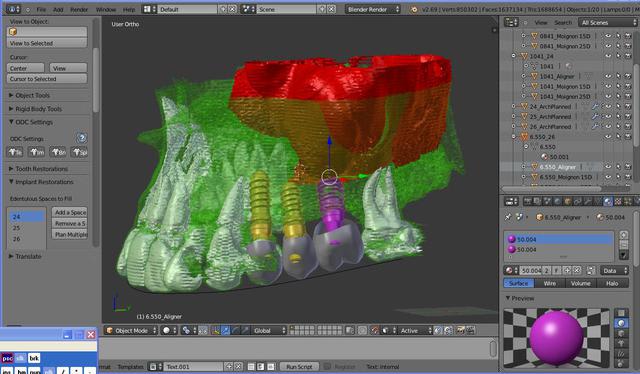This screenshot has height=374, width=640.
Task: Toggle selectability of 6.550_Aligner cursor icon
Action: click(x=618, y=167)
